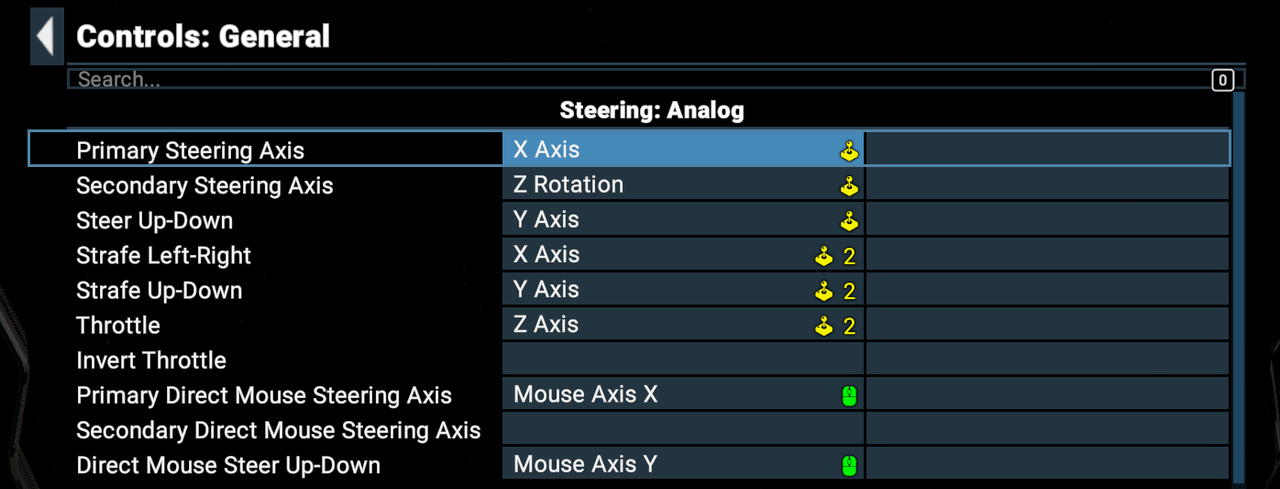Open secondary binding slot for Throttle

pos(1047,324)
